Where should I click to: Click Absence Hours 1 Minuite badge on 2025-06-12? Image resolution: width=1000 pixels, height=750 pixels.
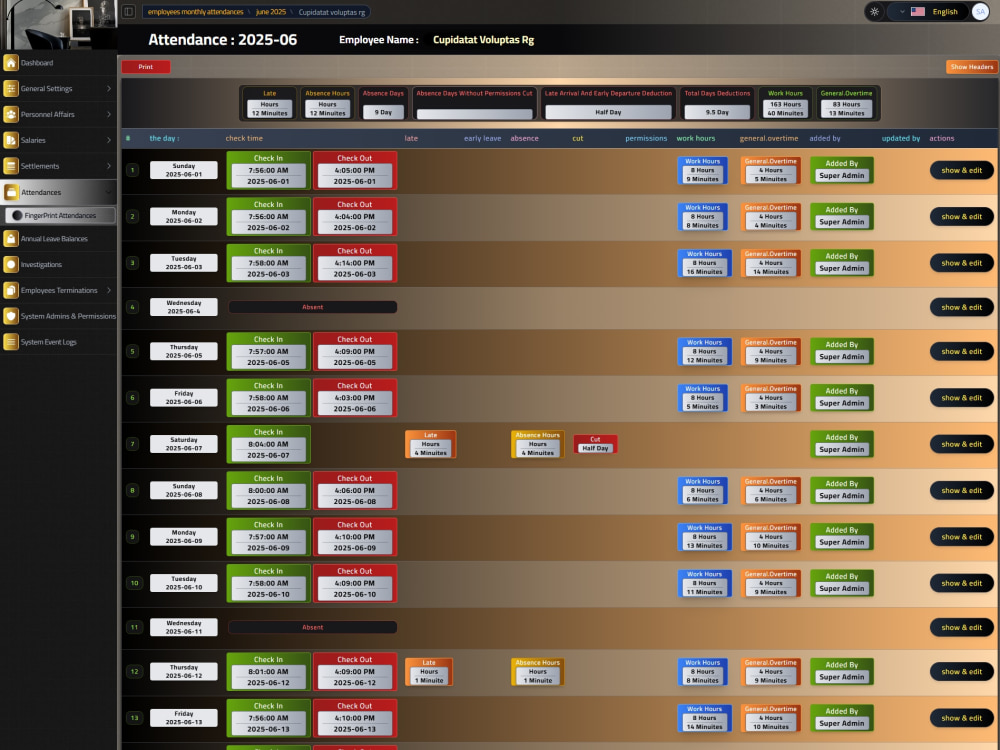point(538,672)
